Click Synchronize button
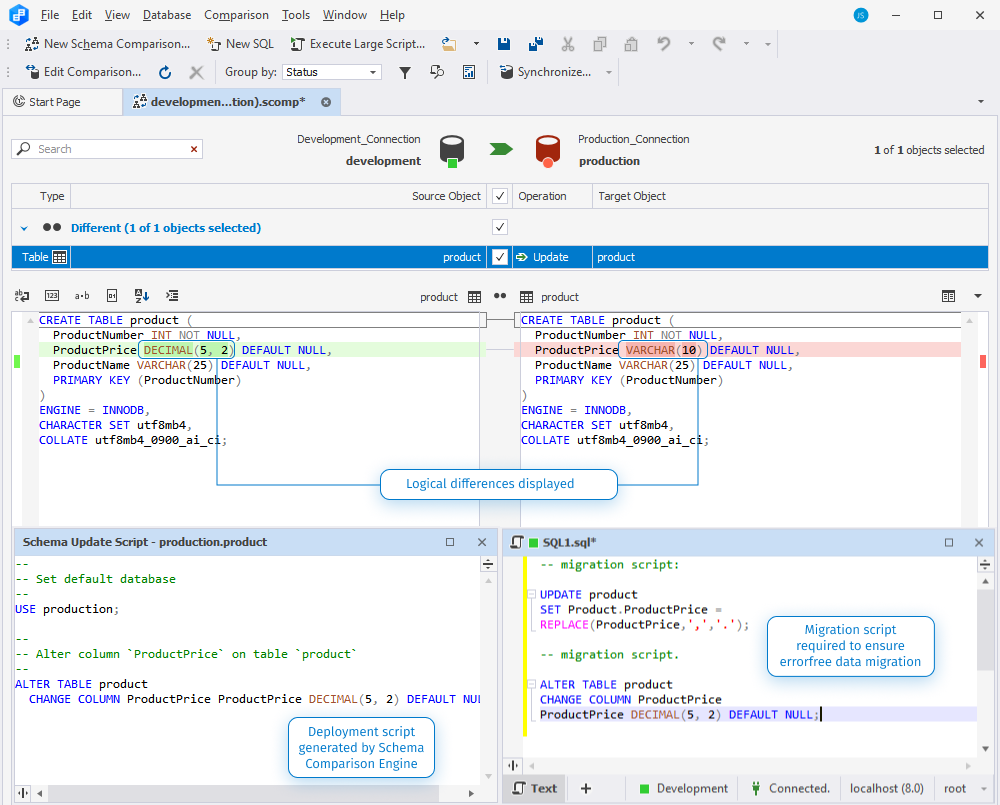Image resolution: width=1000 pixels, height=805 pixels. pos(546,72)
